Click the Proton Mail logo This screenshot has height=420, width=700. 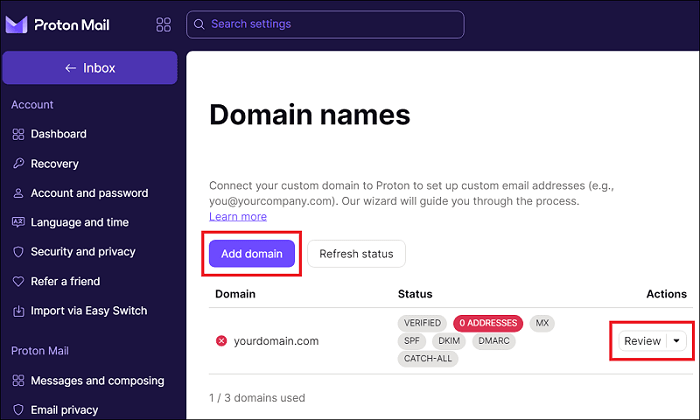(58, 25)
